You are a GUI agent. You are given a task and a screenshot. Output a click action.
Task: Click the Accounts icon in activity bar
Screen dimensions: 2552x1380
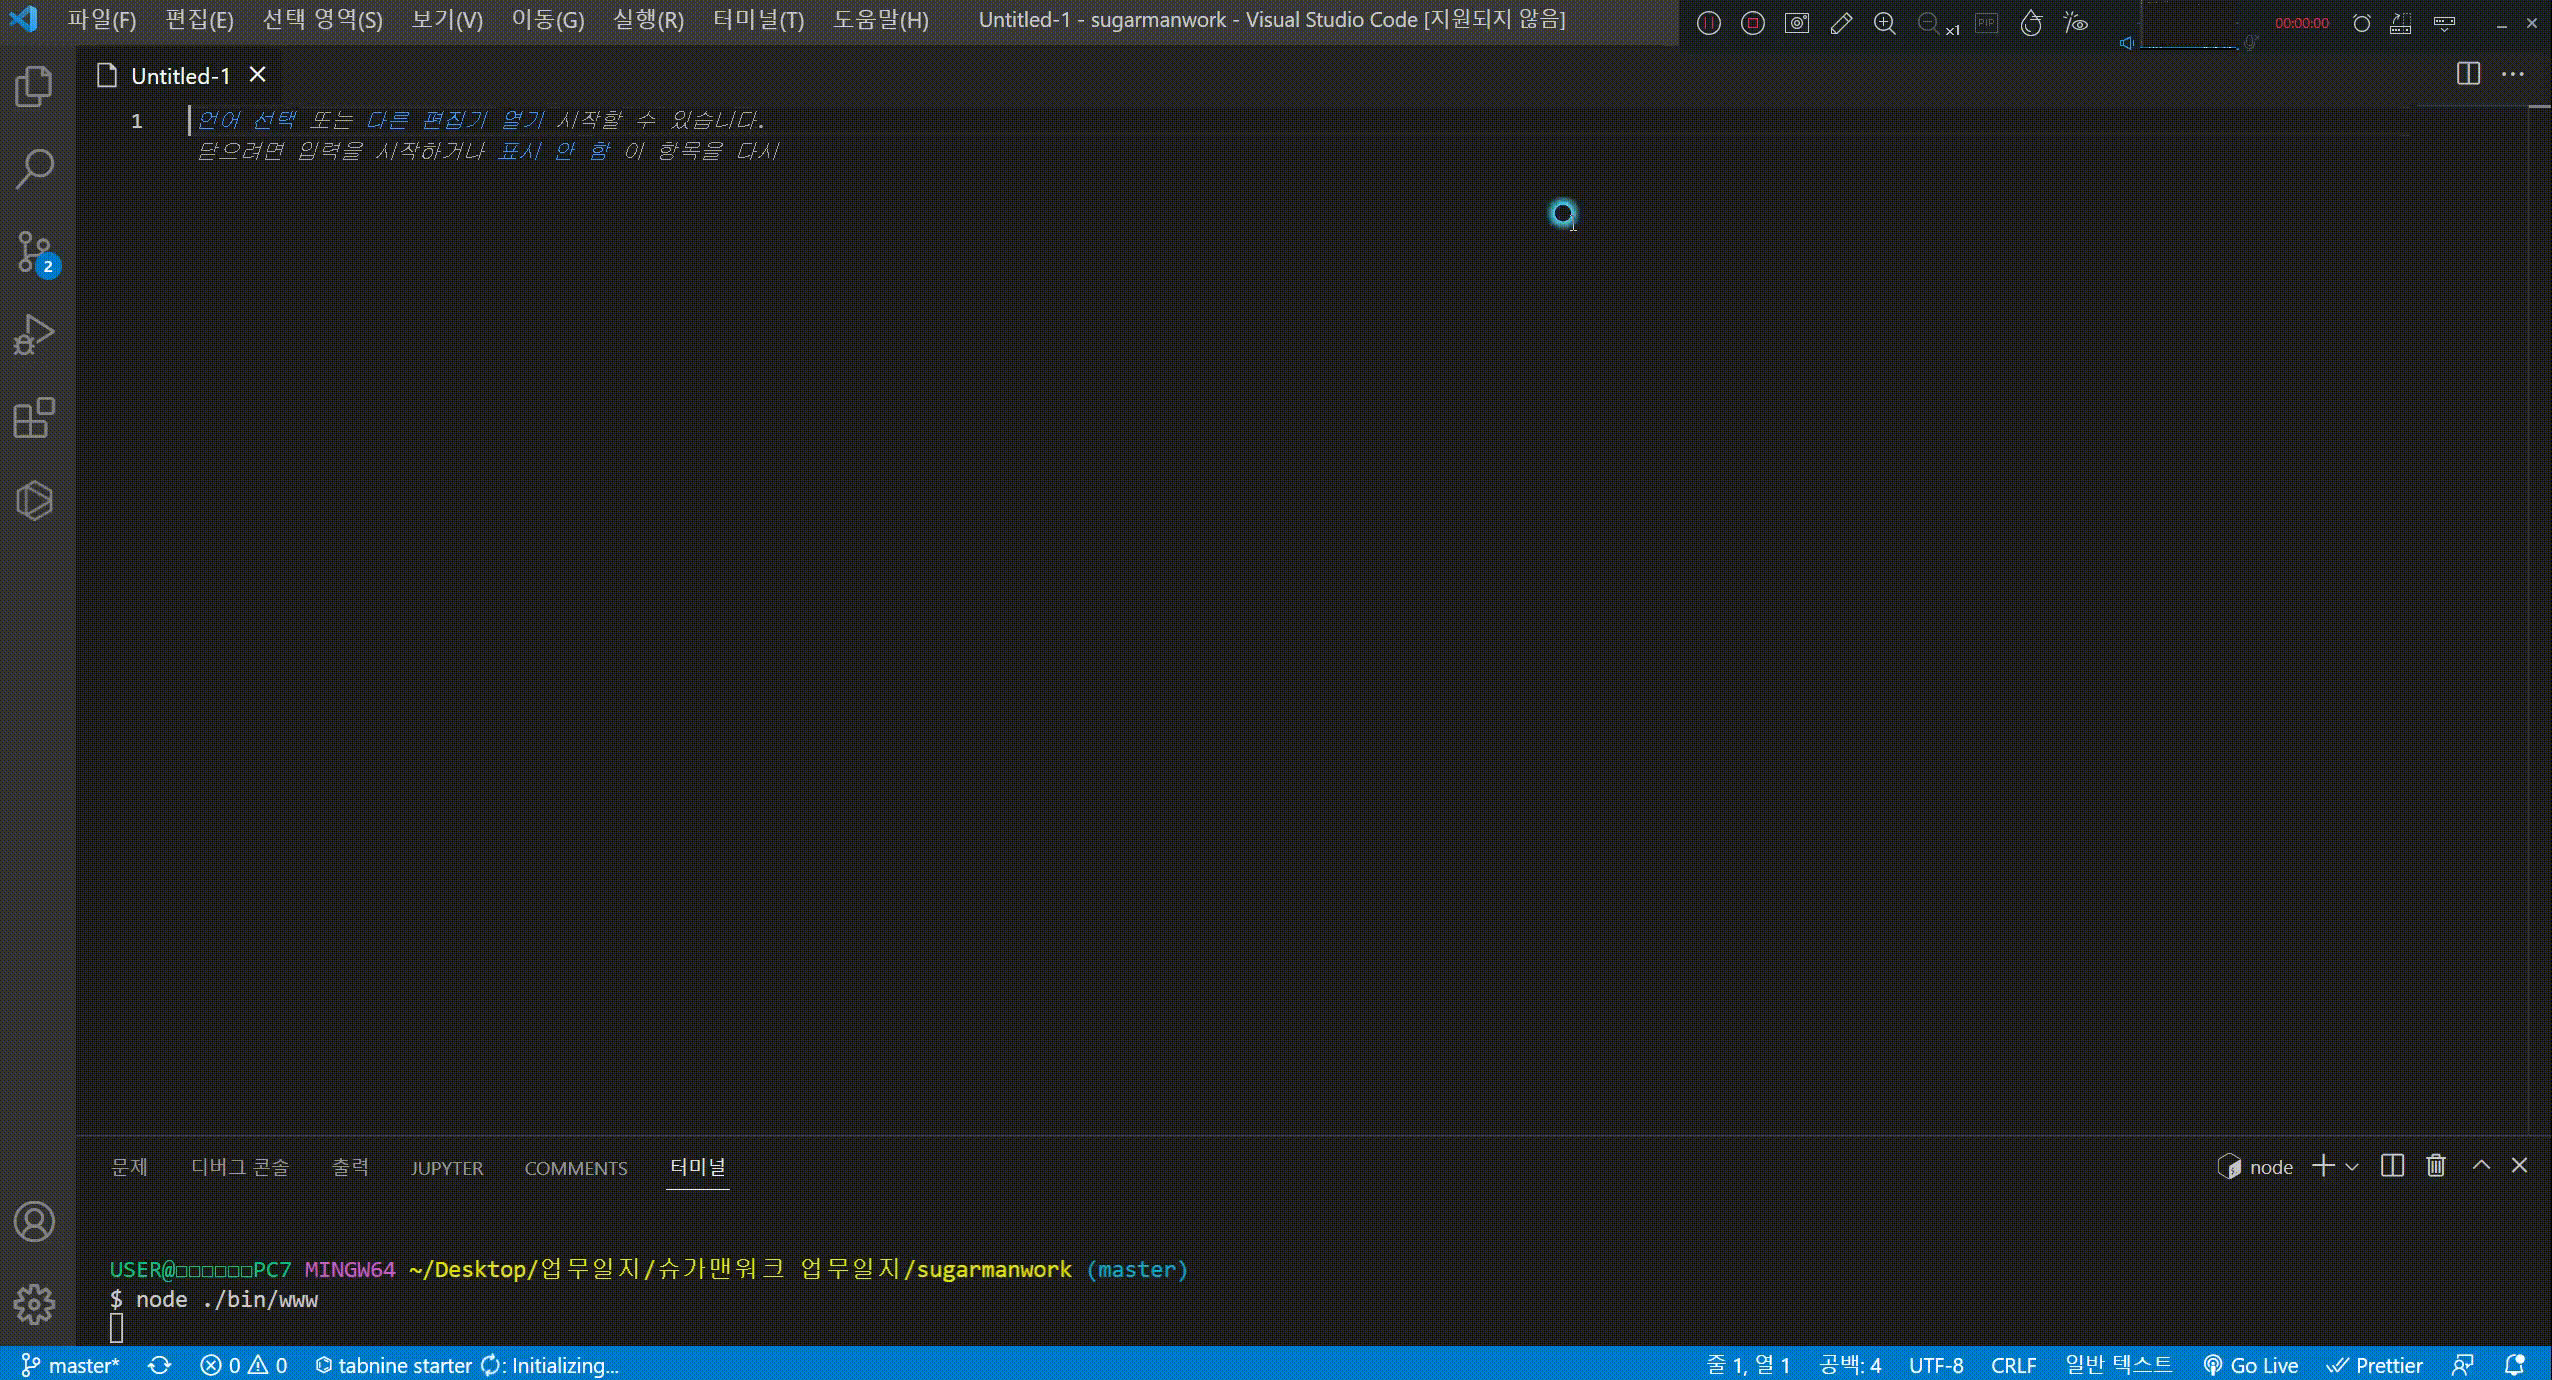(35, 1221)
